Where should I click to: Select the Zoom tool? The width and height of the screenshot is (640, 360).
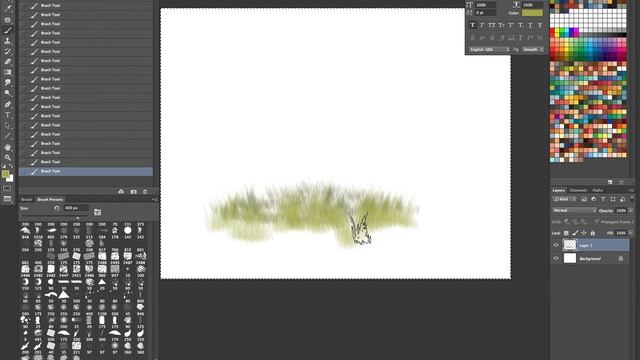[7, 158]
